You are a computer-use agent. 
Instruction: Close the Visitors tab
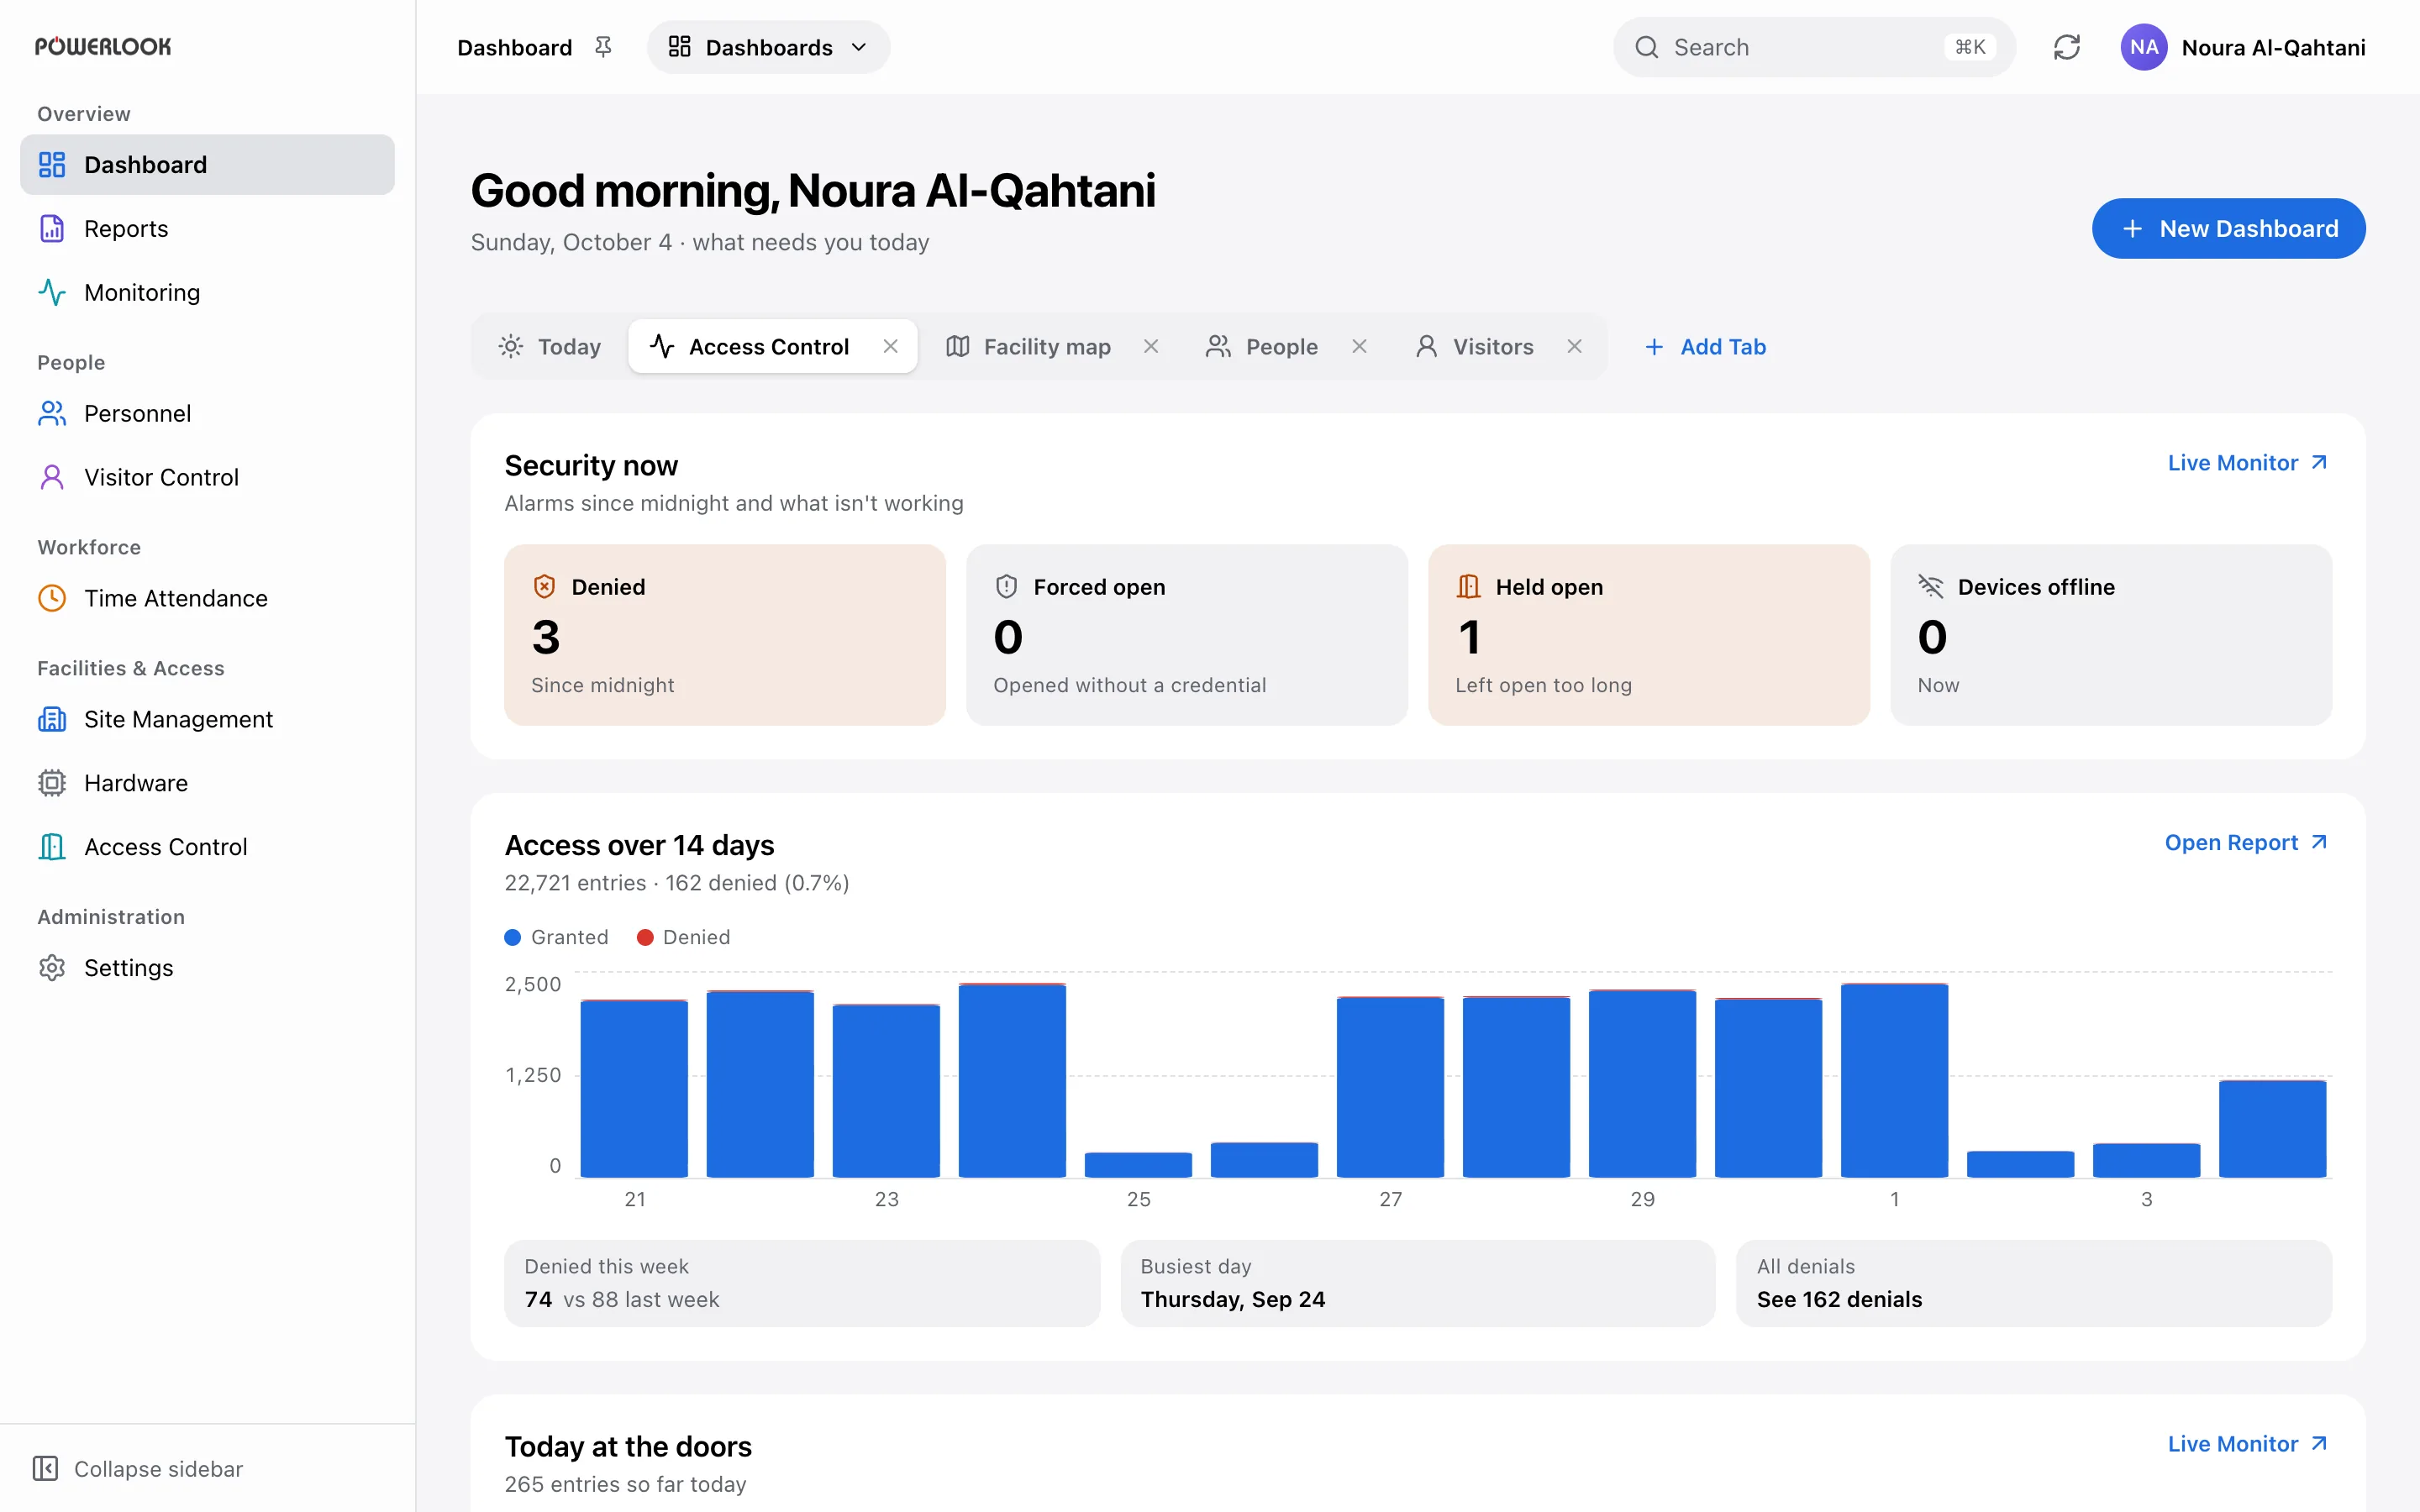(1574, 346)
